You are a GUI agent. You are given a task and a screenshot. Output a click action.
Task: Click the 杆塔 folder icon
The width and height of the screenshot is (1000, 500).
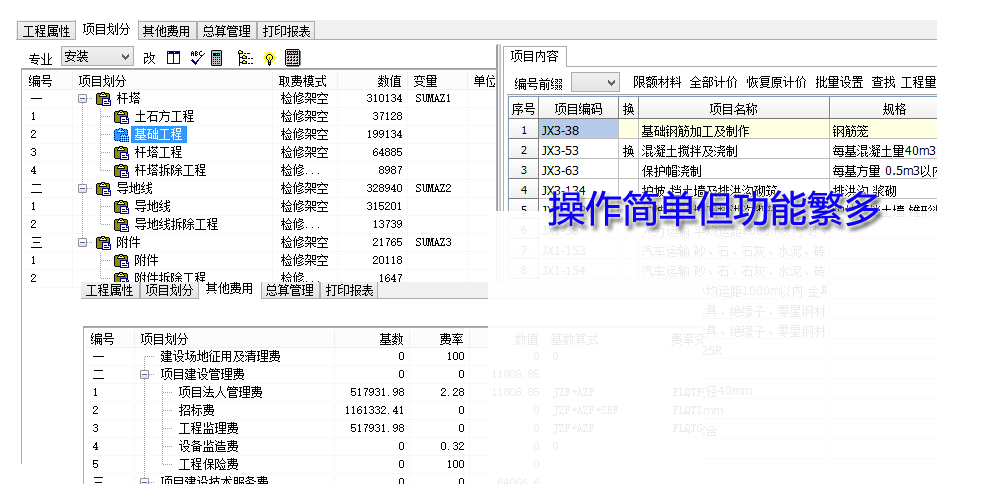(x=103, y=99)
